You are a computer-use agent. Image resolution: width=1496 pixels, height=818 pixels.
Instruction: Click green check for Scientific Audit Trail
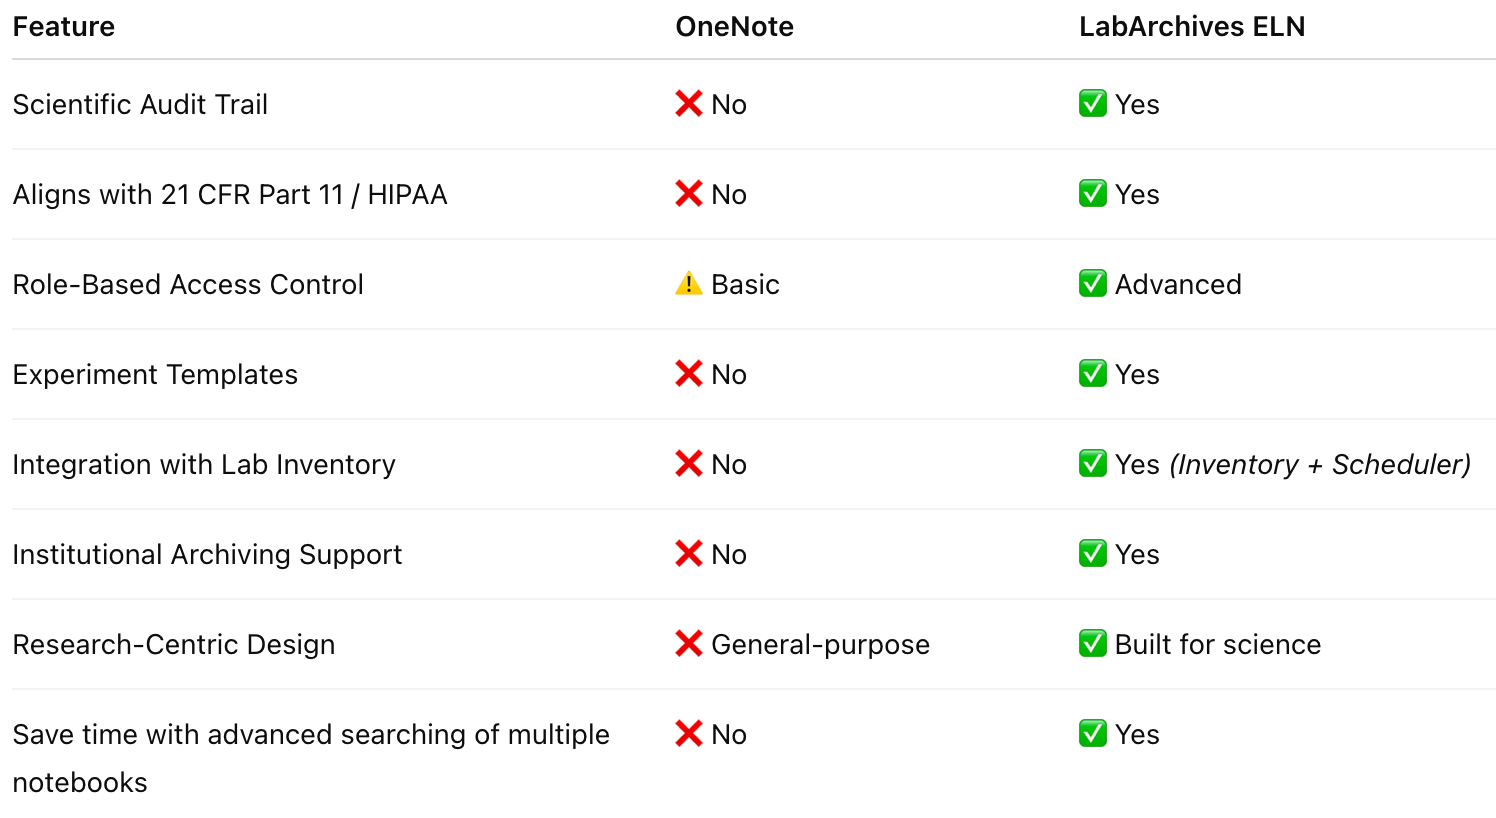tap(1093, 104)
